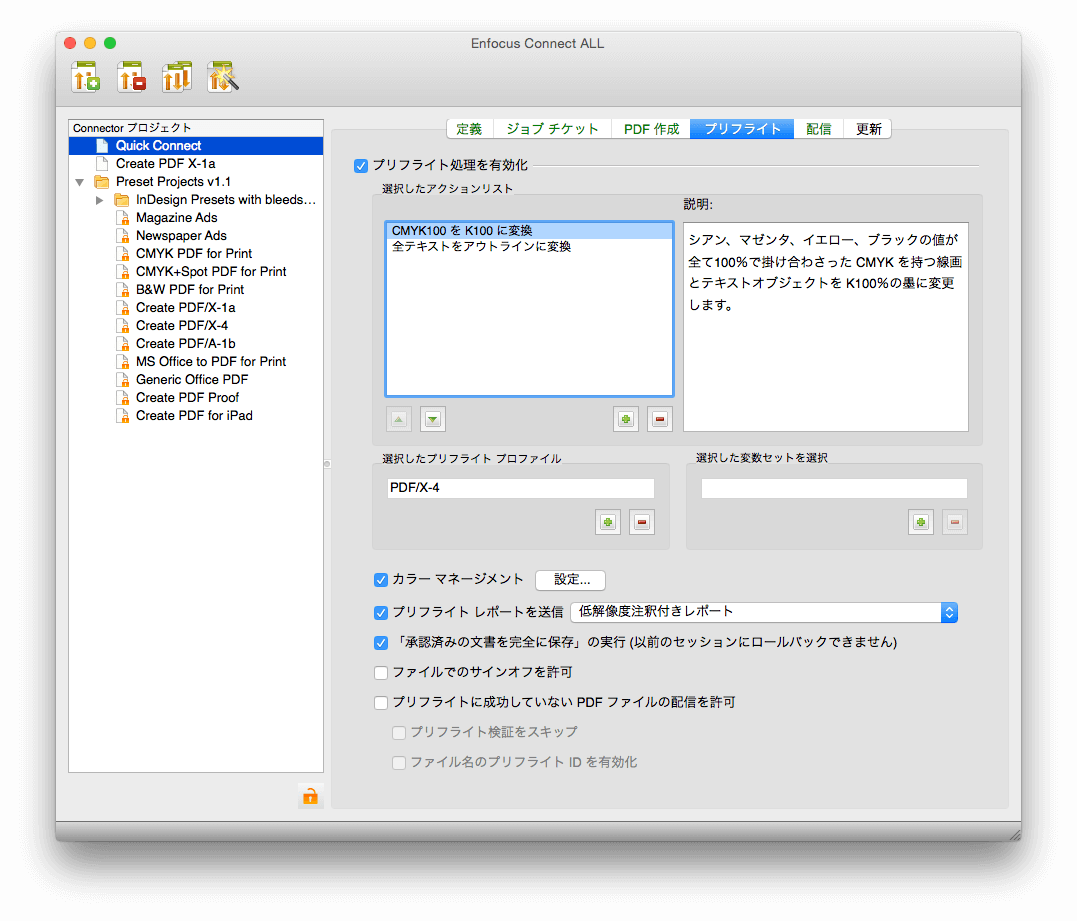Switch to the 配信 tab
1077x921 pixels.
pyautogui.click(x=819, y=129)
